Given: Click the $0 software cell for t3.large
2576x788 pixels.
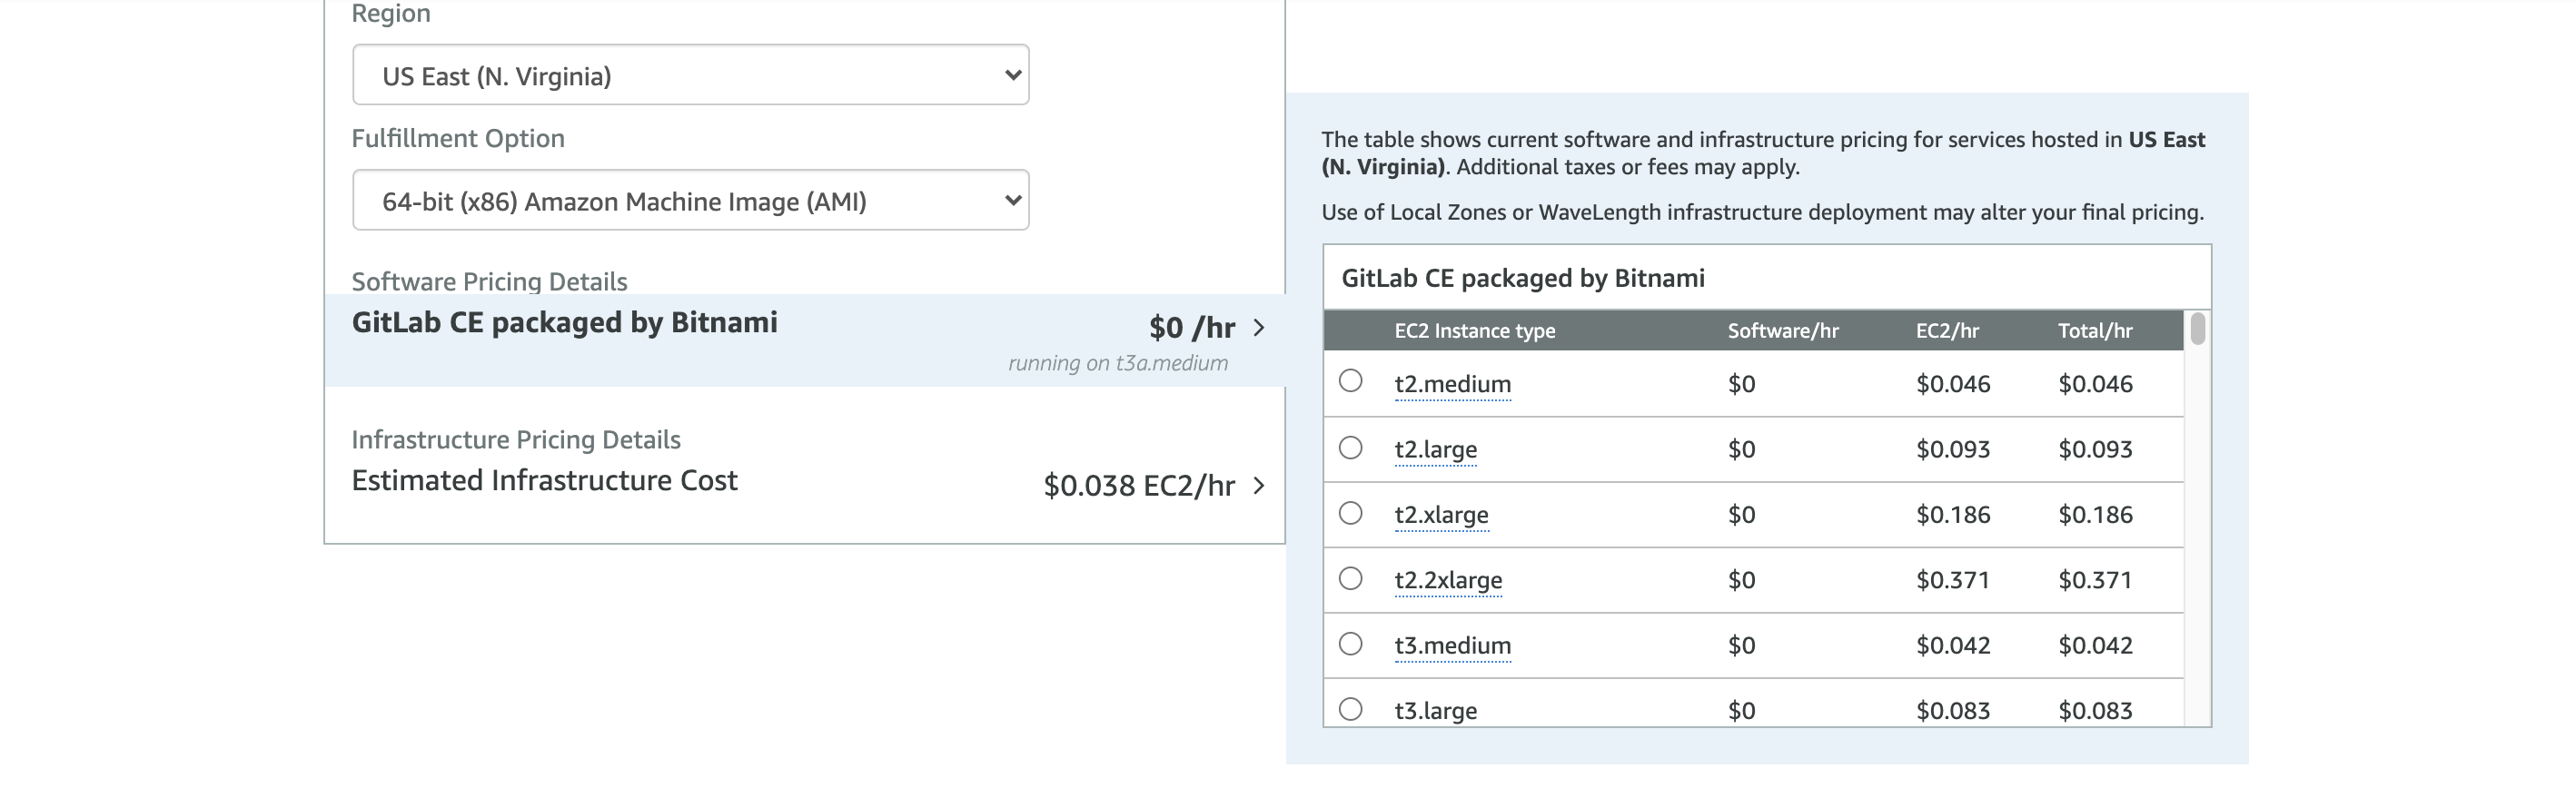Looking at the screenshot, I should click(1741, 711).
